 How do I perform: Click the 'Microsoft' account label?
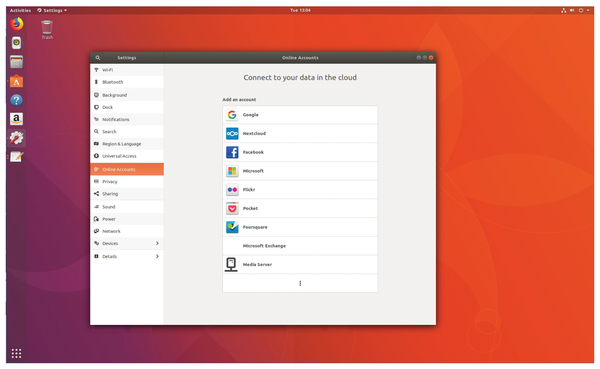click(253, 171)
